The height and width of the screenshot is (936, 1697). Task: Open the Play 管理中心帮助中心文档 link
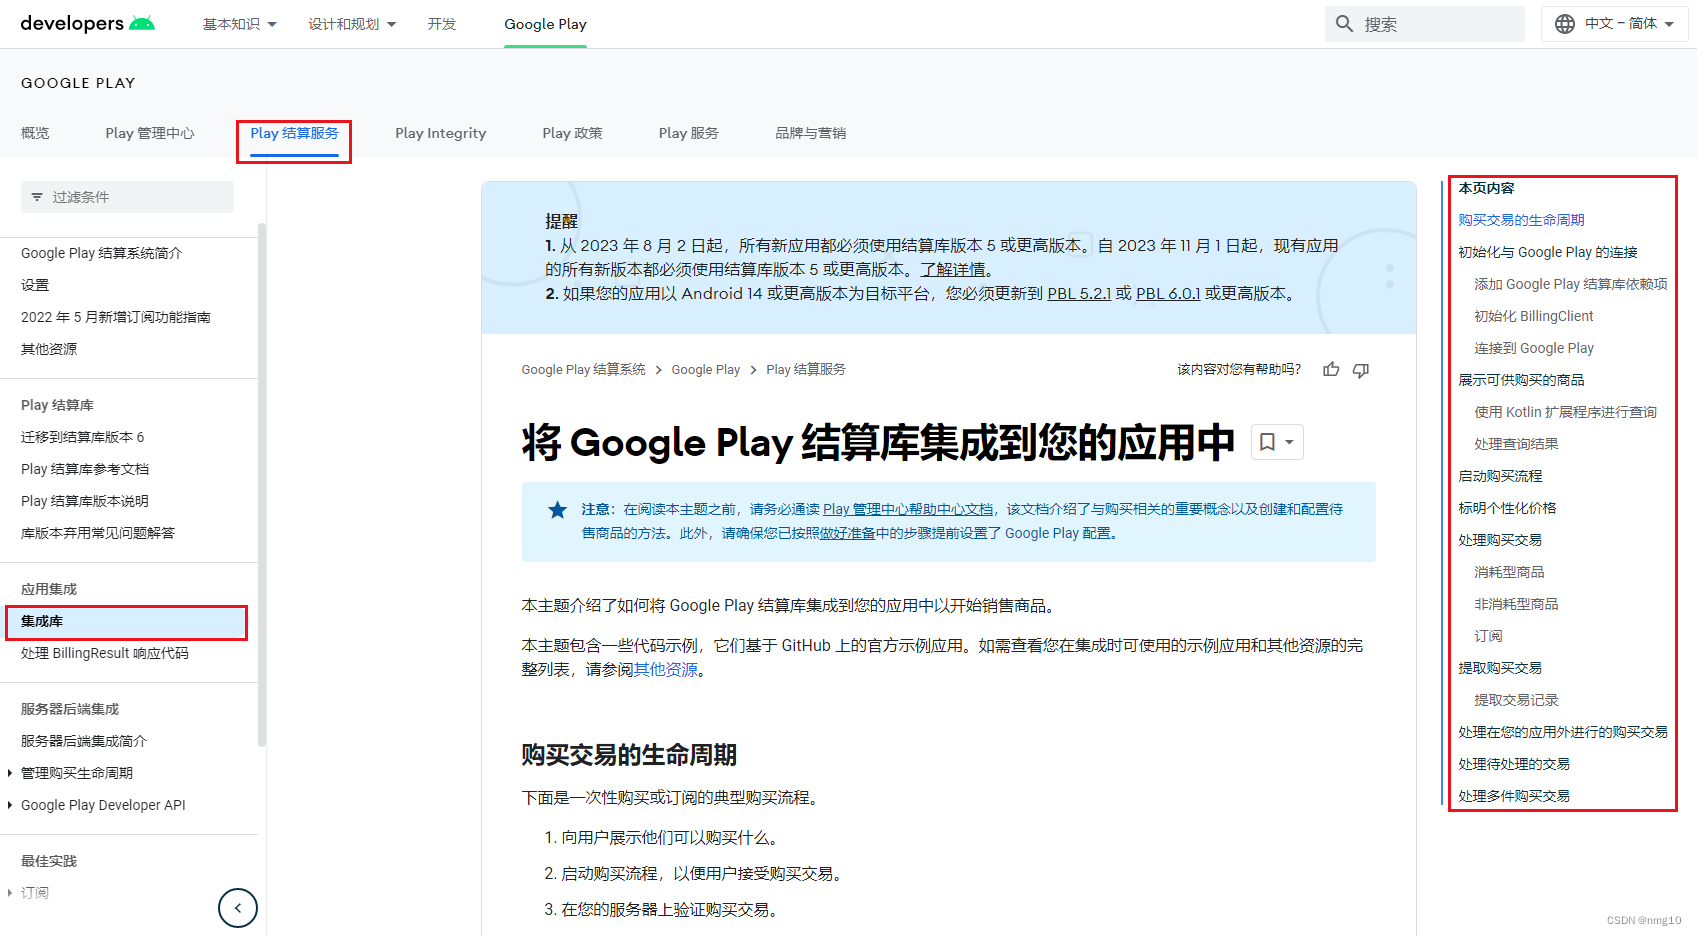tap(908, 509)
